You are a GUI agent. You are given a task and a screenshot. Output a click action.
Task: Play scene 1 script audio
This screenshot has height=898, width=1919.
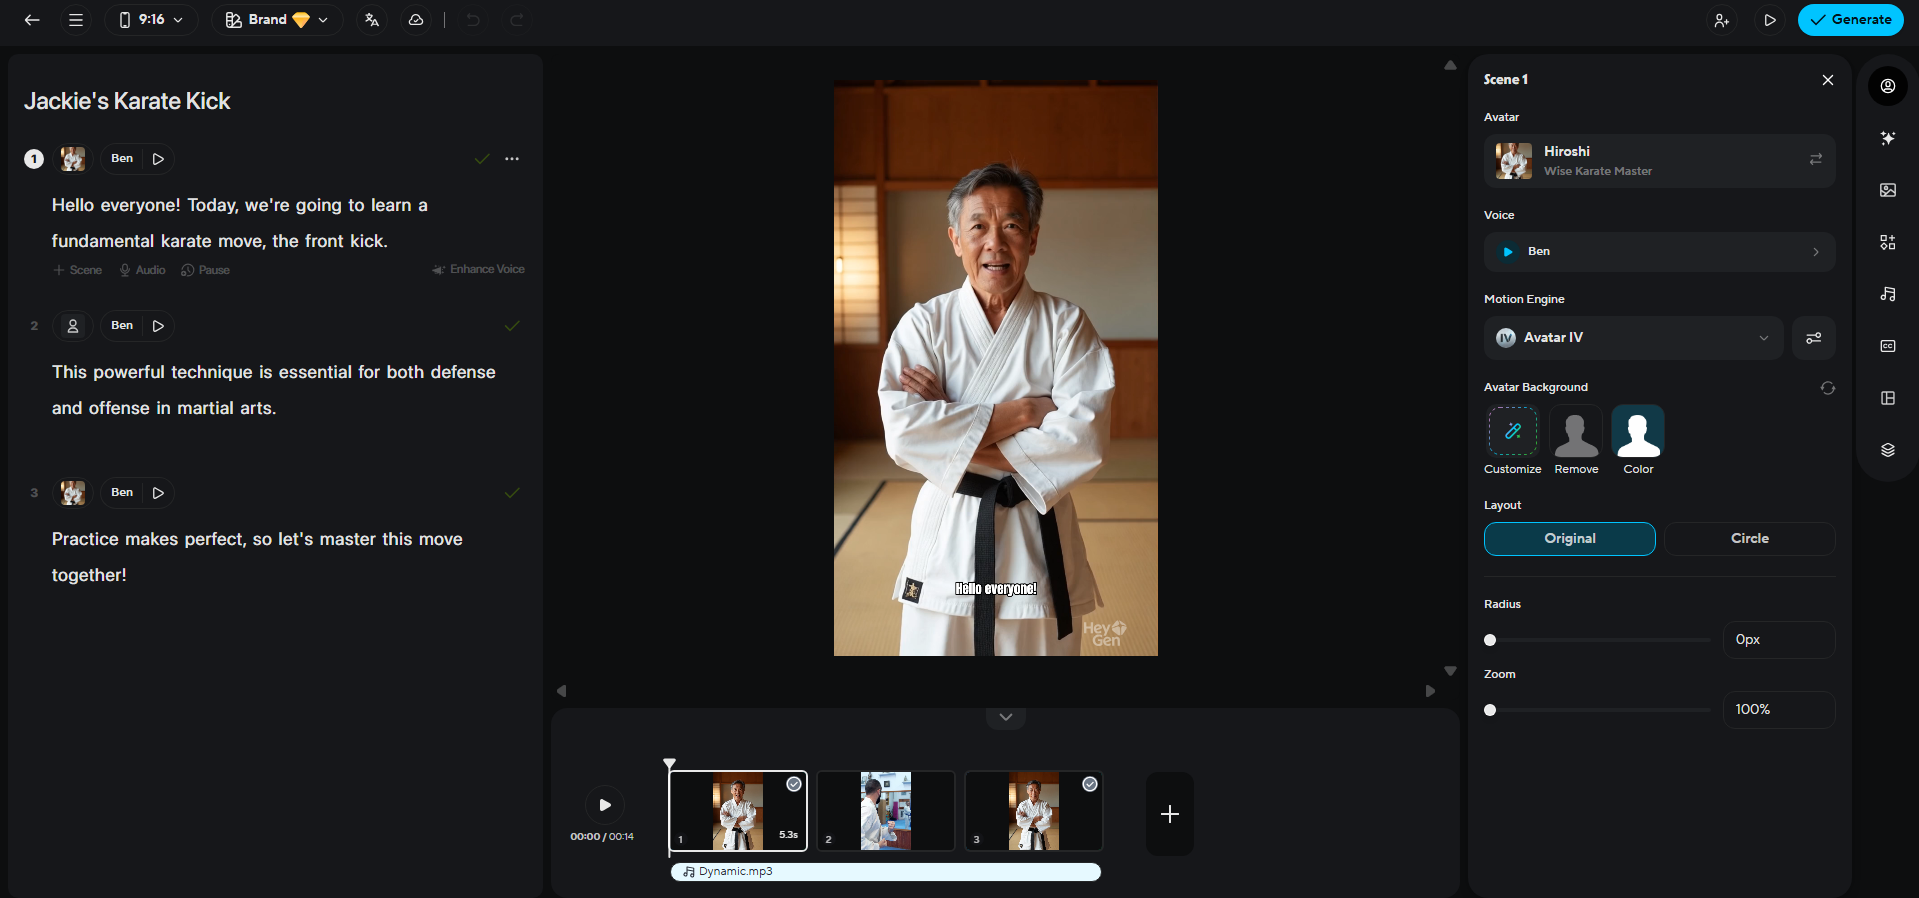point(158,159)
